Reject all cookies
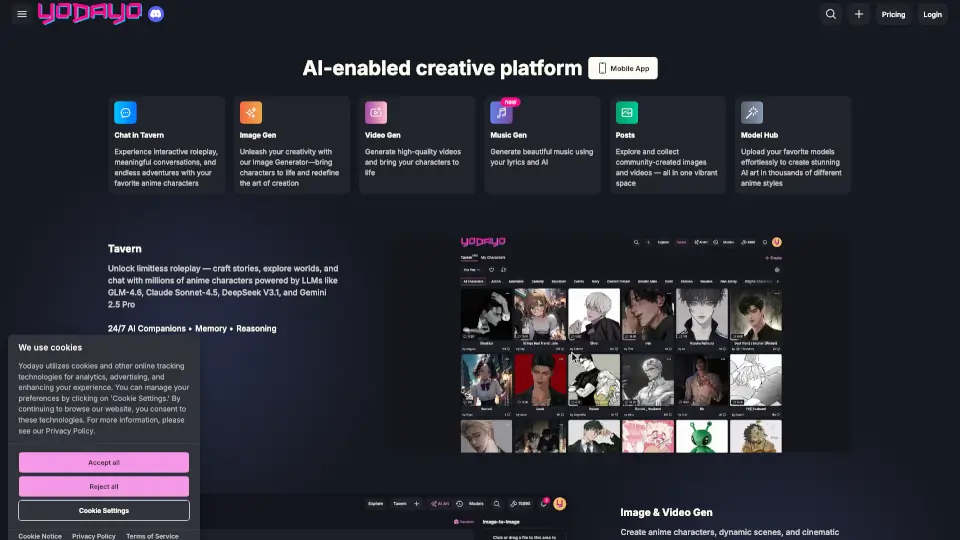The width and height of the screenshot is (960, 540). [x=104, y=486]
